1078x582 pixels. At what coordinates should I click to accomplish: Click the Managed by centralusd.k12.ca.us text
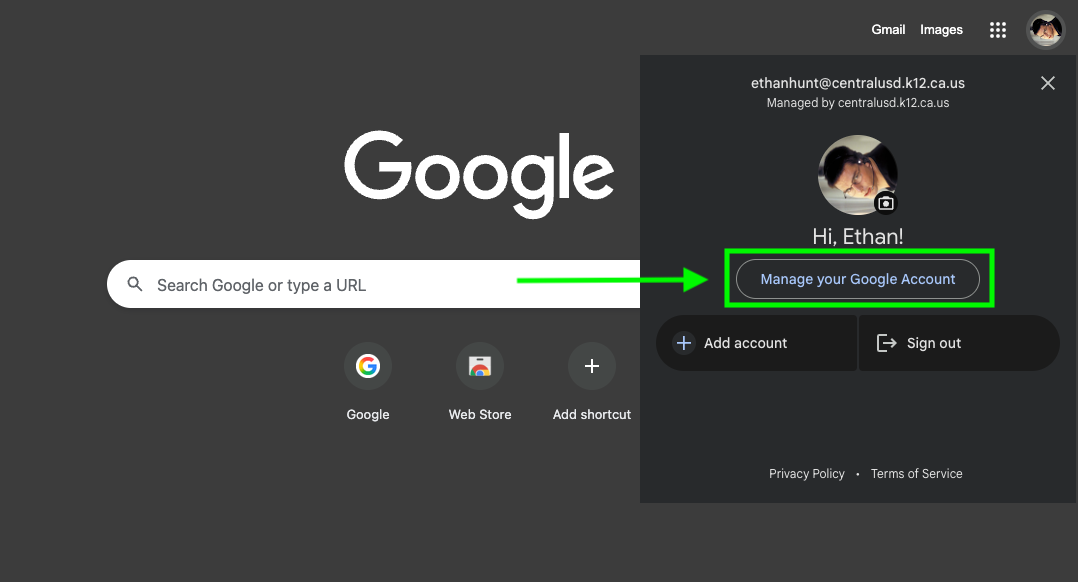point(857,103)
